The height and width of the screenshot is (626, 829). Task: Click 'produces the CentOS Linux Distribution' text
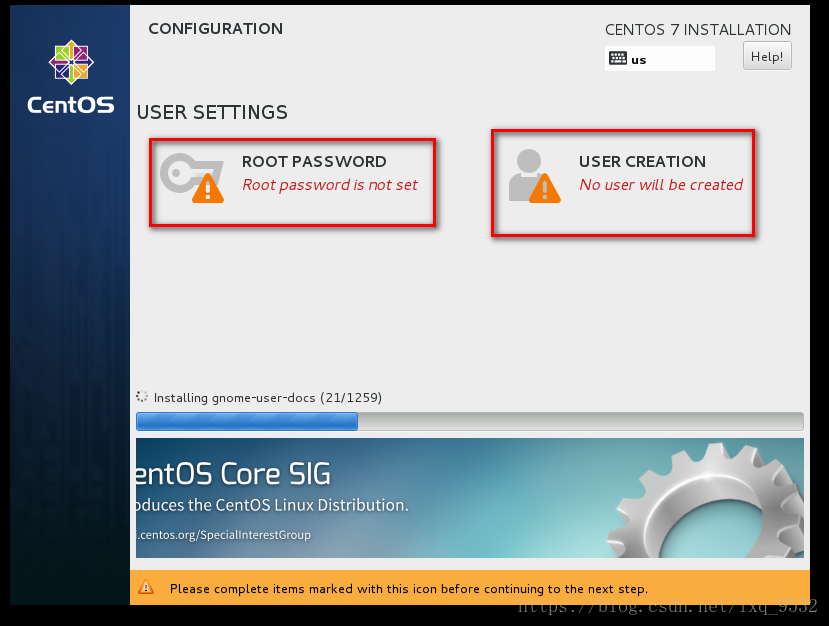coord(272,505)
